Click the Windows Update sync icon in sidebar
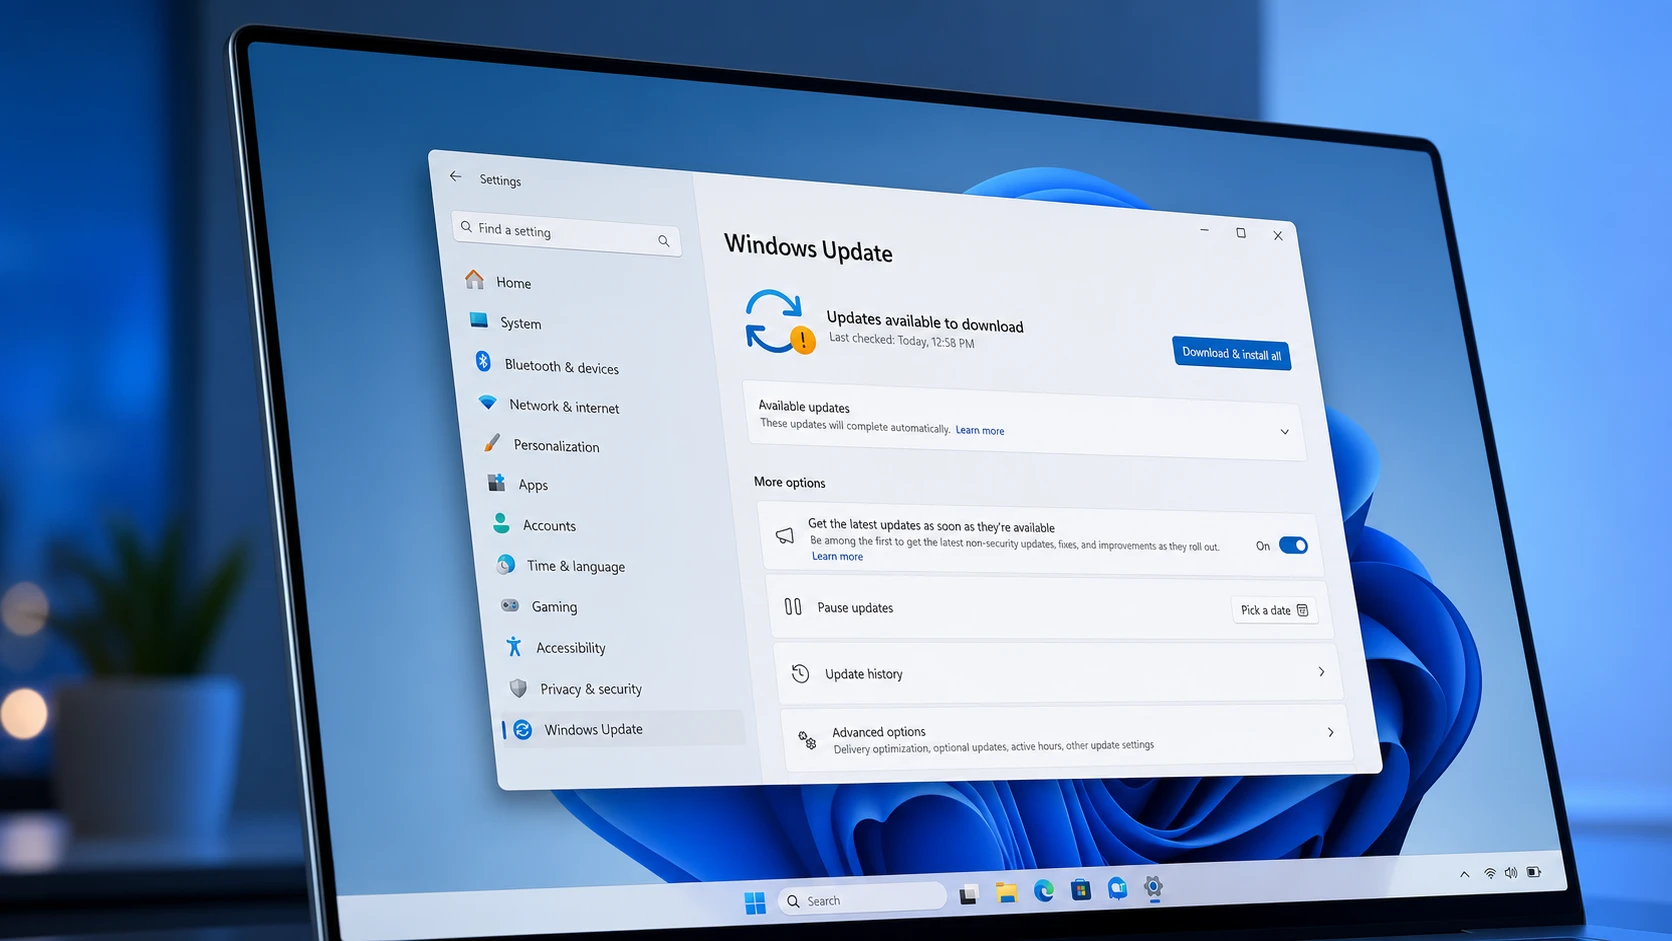 522,730
